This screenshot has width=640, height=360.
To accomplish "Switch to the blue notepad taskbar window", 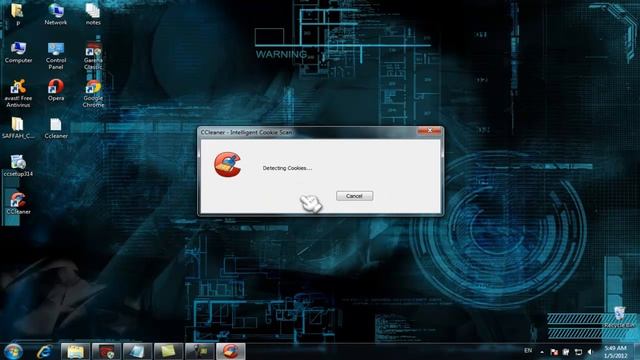I will click(x=137, y=351).
